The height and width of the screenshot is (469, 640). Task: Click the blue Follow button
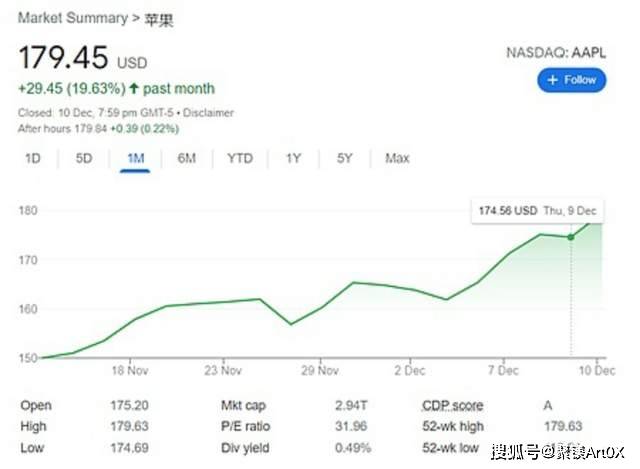[571, 80]
